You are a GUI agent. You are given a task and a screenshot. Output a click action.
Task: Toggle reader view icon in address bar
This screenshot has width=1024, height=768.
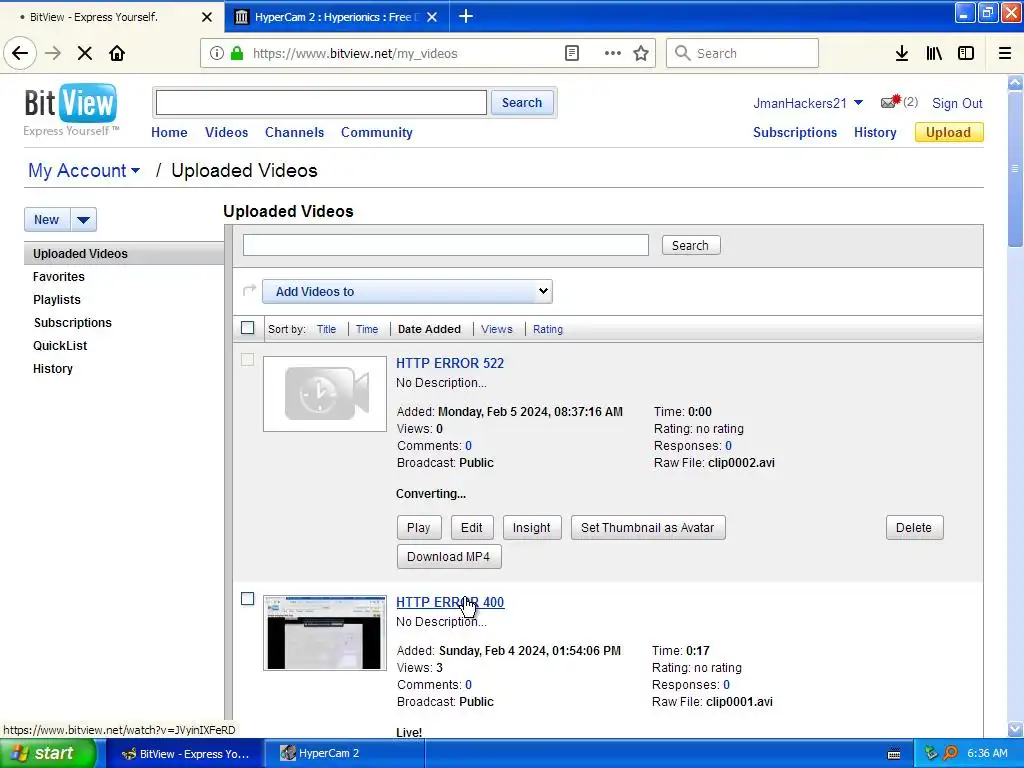[x=571, y=54]
